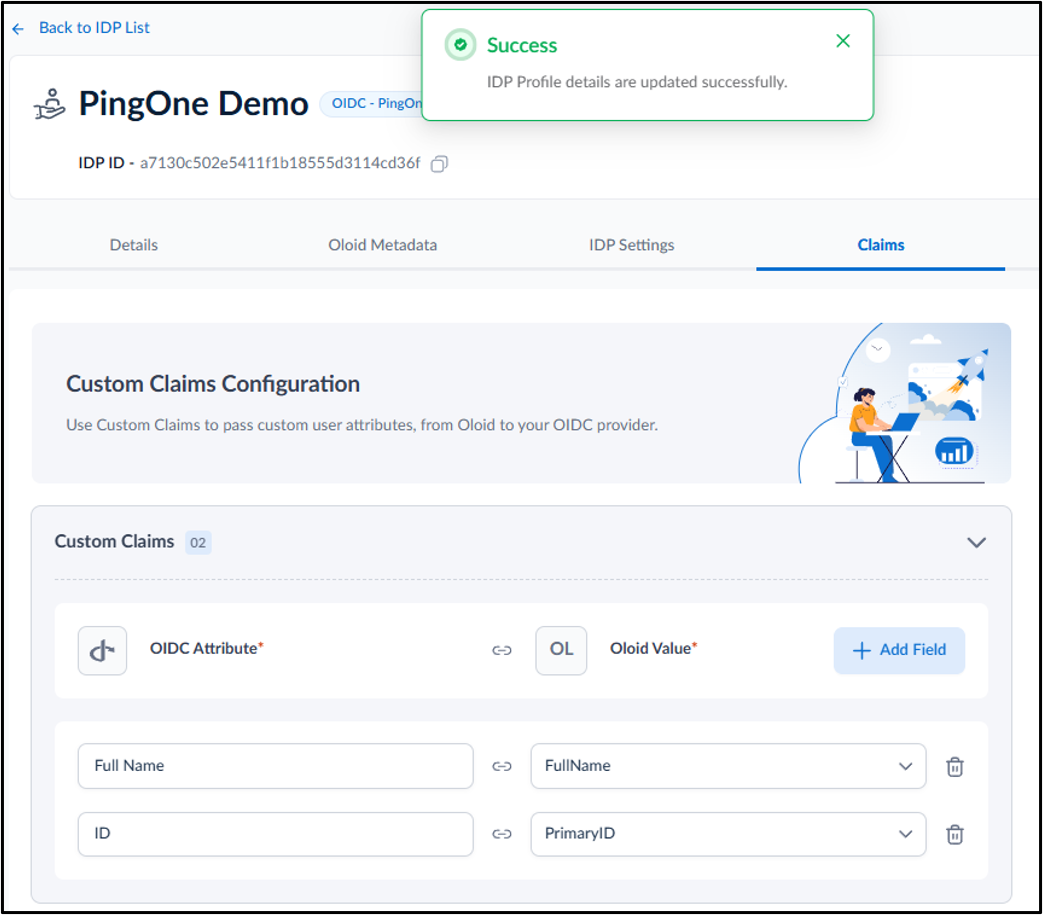Delete the Full Name claim row

[x=955, y=767]
